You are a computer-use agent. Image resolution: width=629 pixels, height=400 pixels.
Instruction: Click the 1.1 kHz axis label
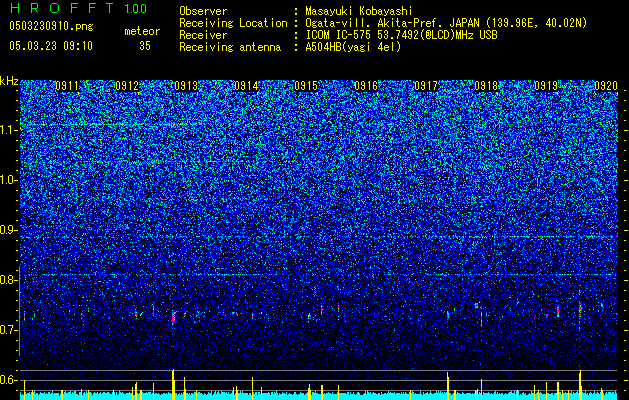(x=9, y=130)
